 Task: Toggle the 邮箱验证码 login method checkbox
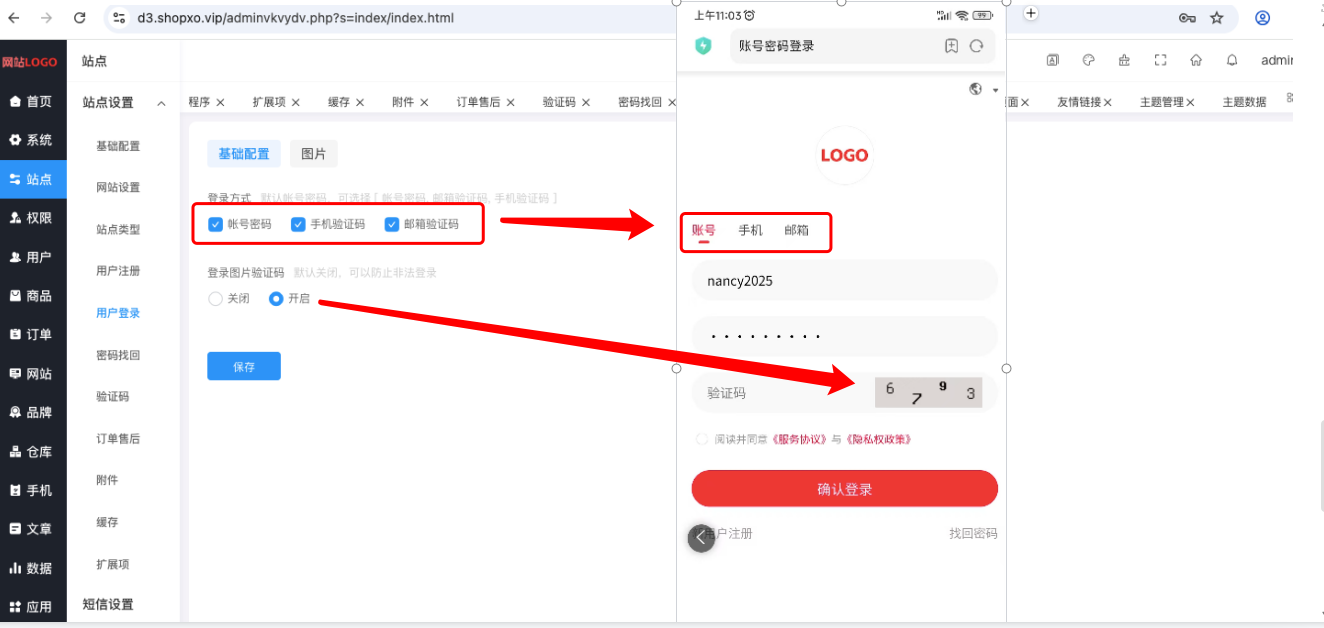tap(392, 224)
